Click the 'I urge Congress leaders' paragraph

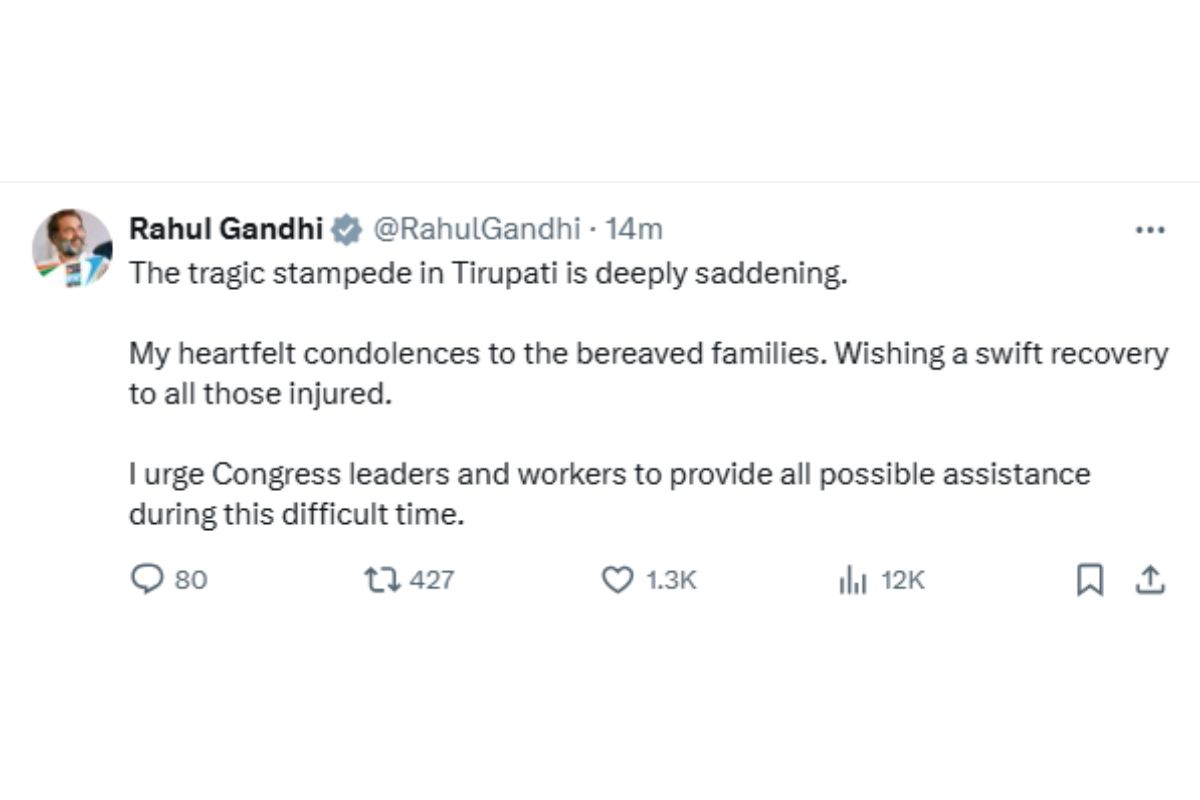(x=609, y=474)
